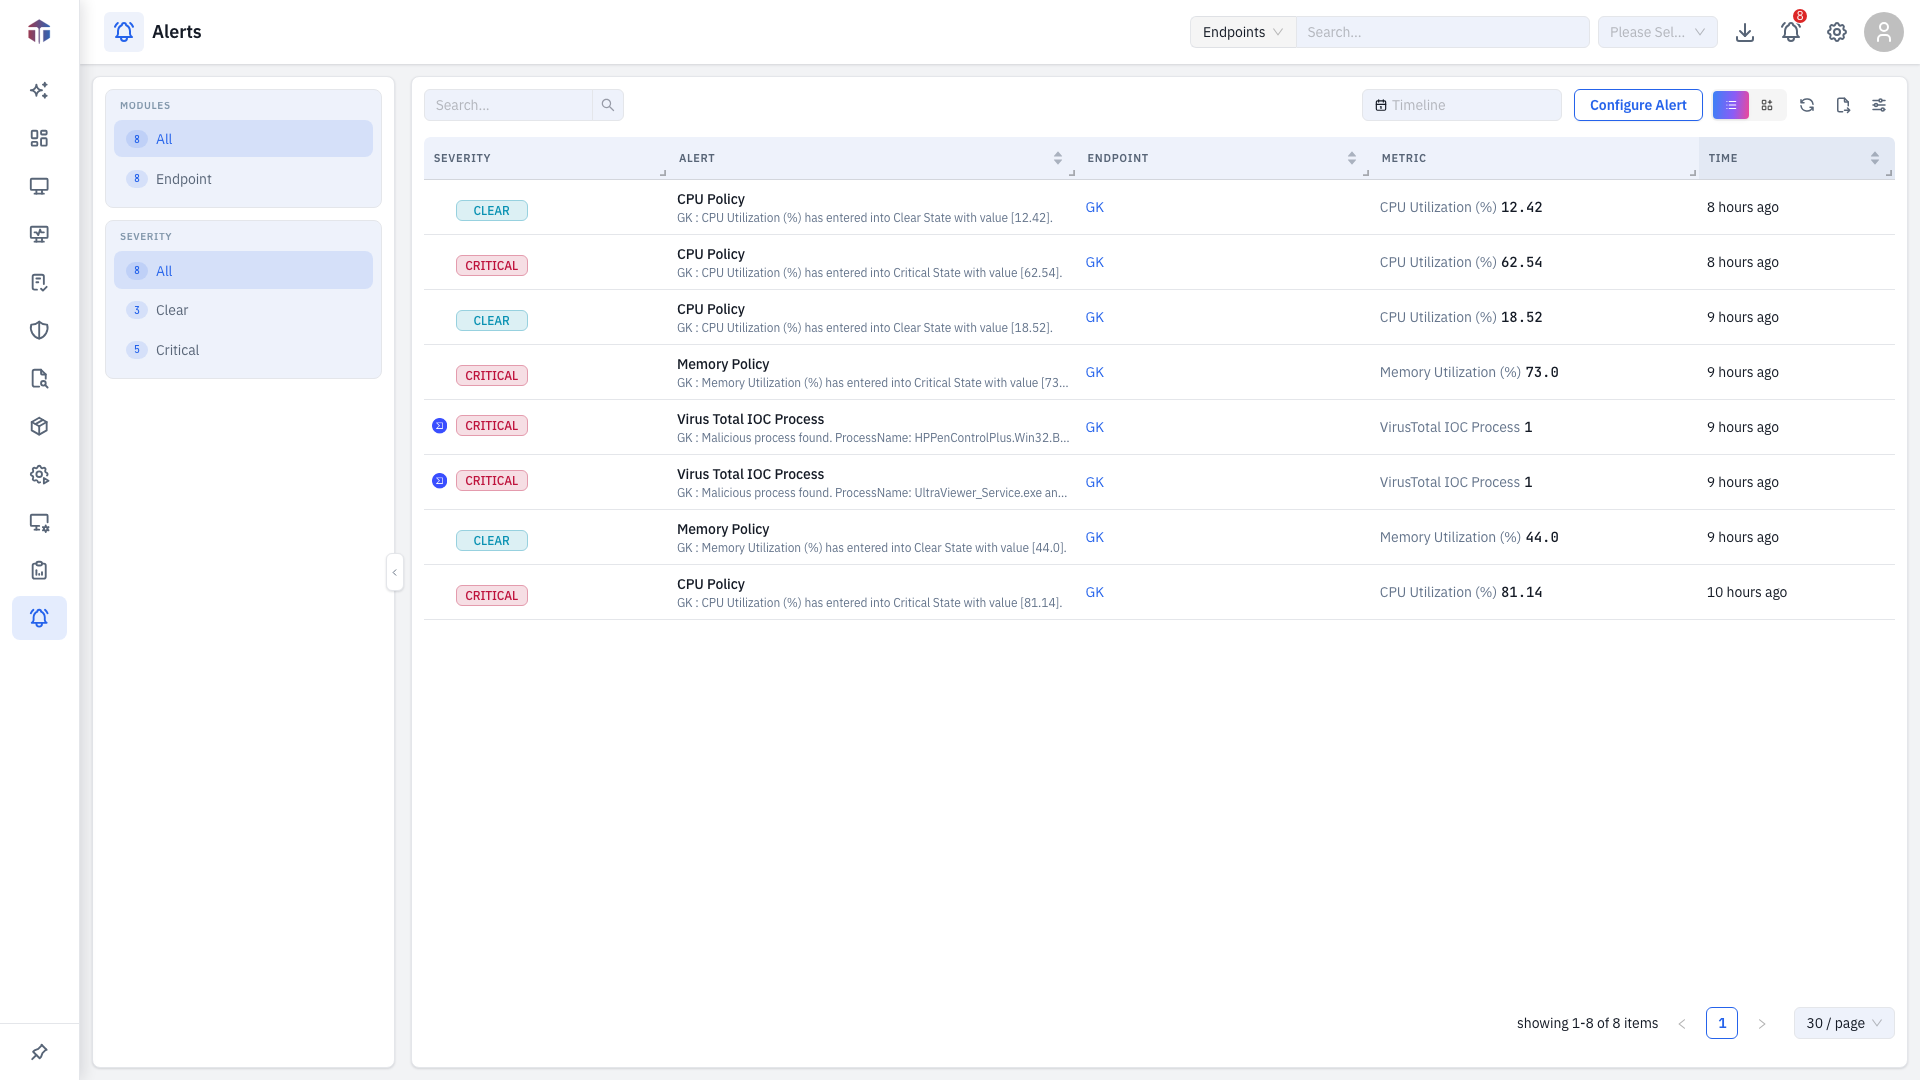Select All under Modules

[x=243, y=139]
